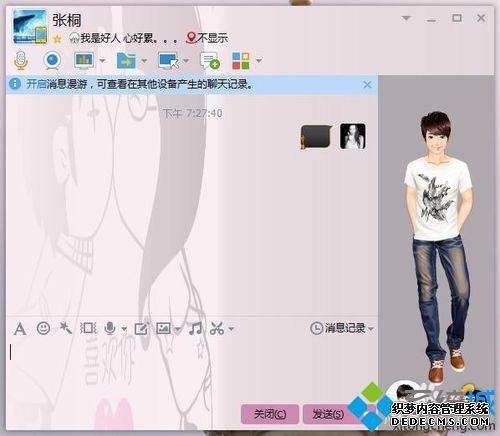The width and height of the screenshot is (500, 436).
Task: Start a video call via the webcam icon
Action: (52, 61)
